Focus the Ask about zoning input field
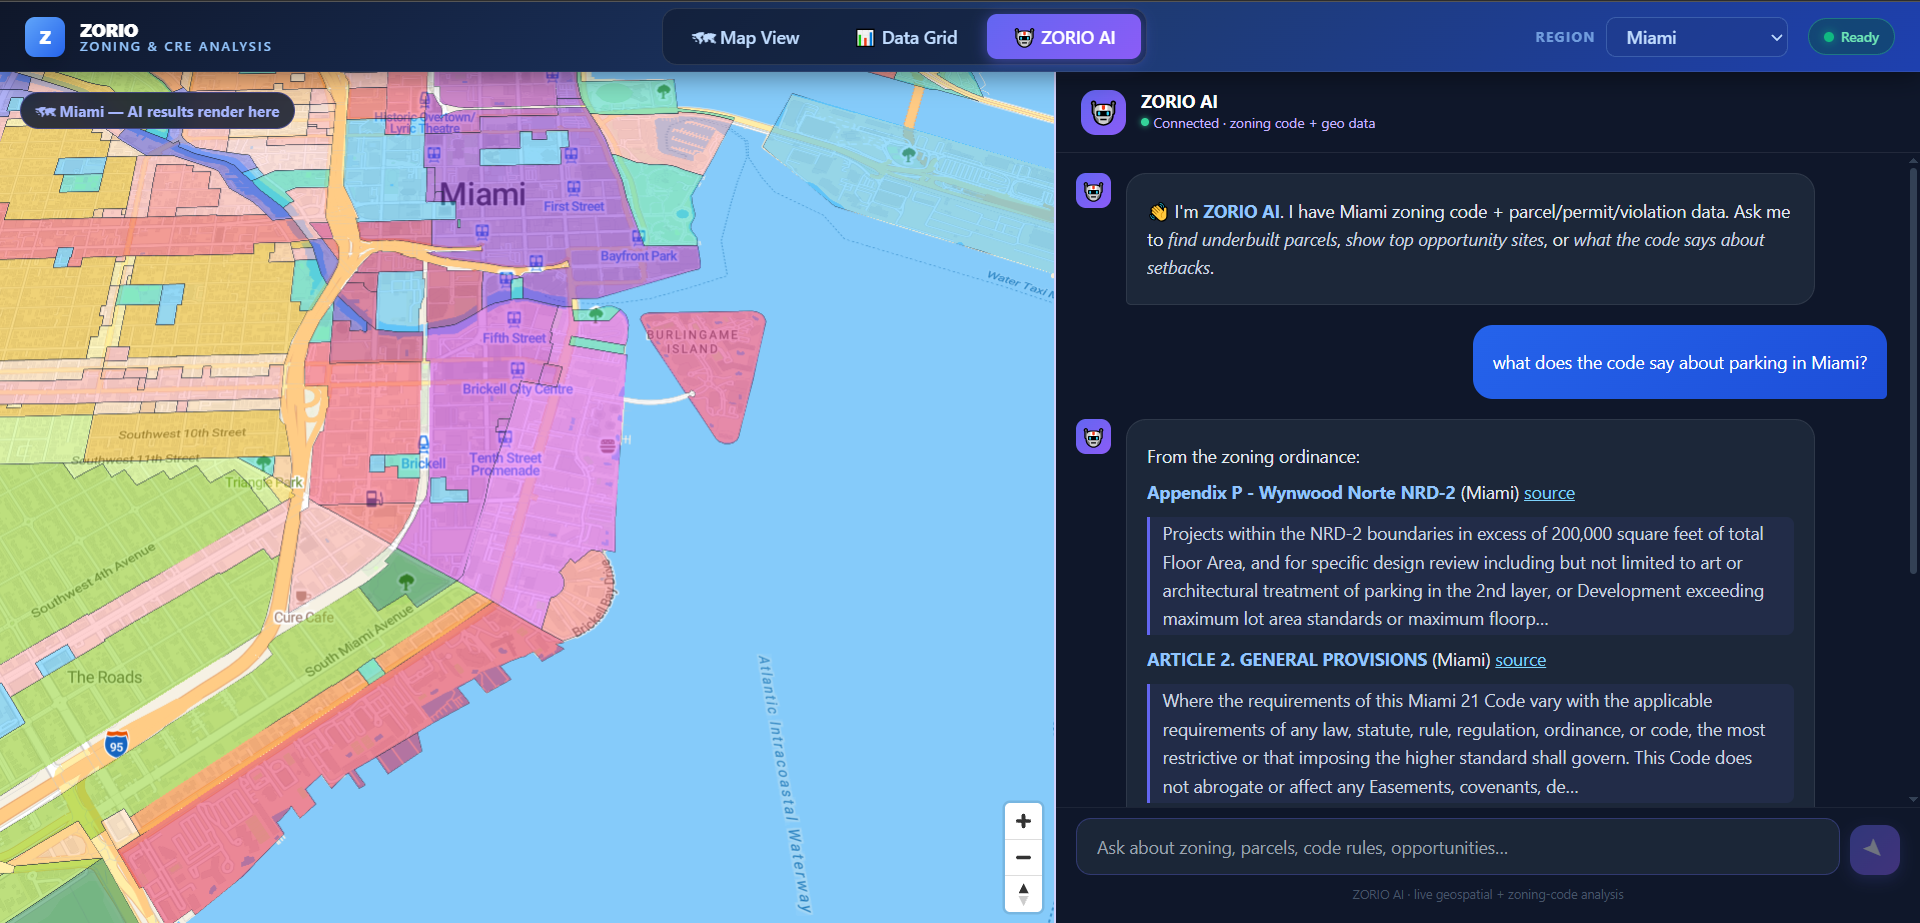This screenshot has width=1920, height=923. tap(1457, 847)
